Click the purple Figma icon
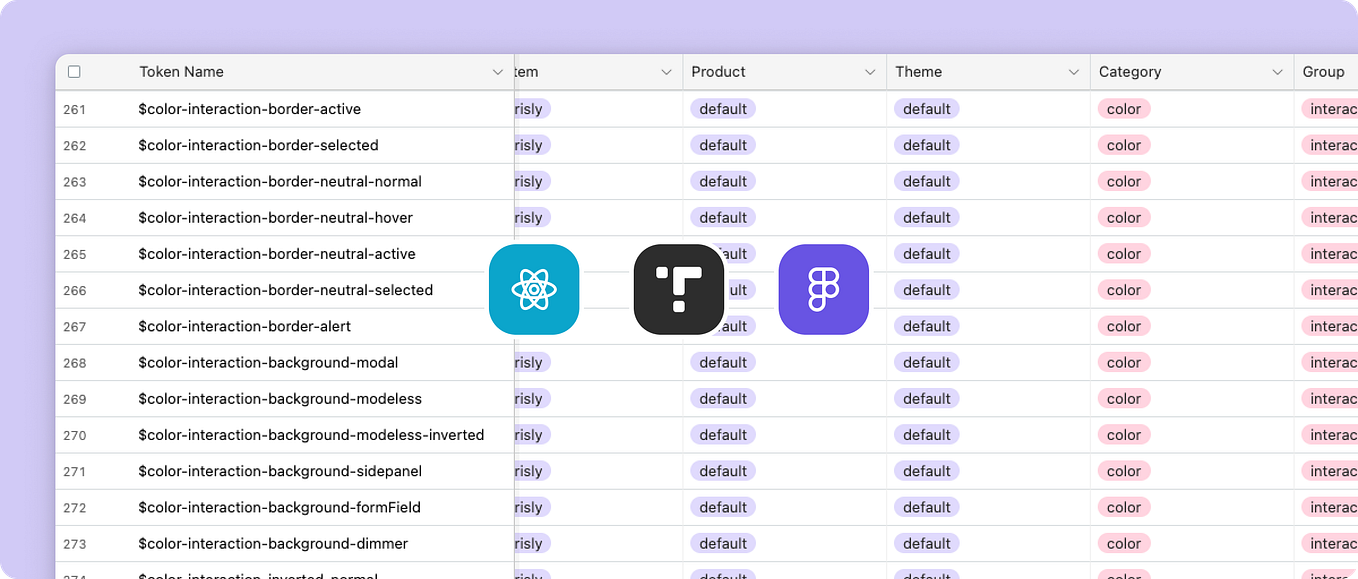Image resolution: width=1358 pixels, height=579 pixels. (824, 289)
